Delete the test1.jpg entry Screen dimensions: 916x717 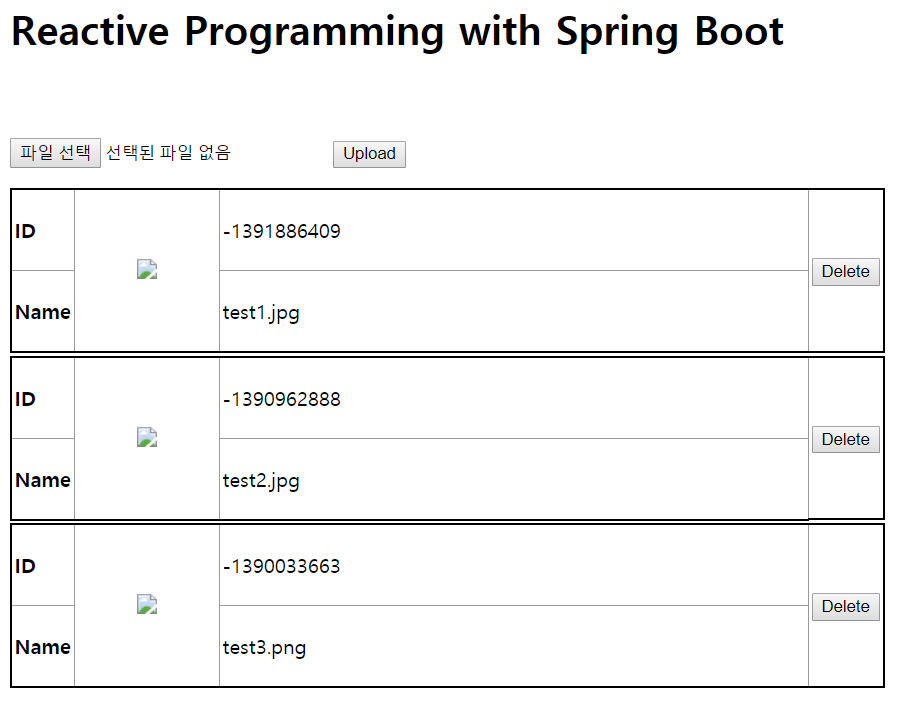845,272
